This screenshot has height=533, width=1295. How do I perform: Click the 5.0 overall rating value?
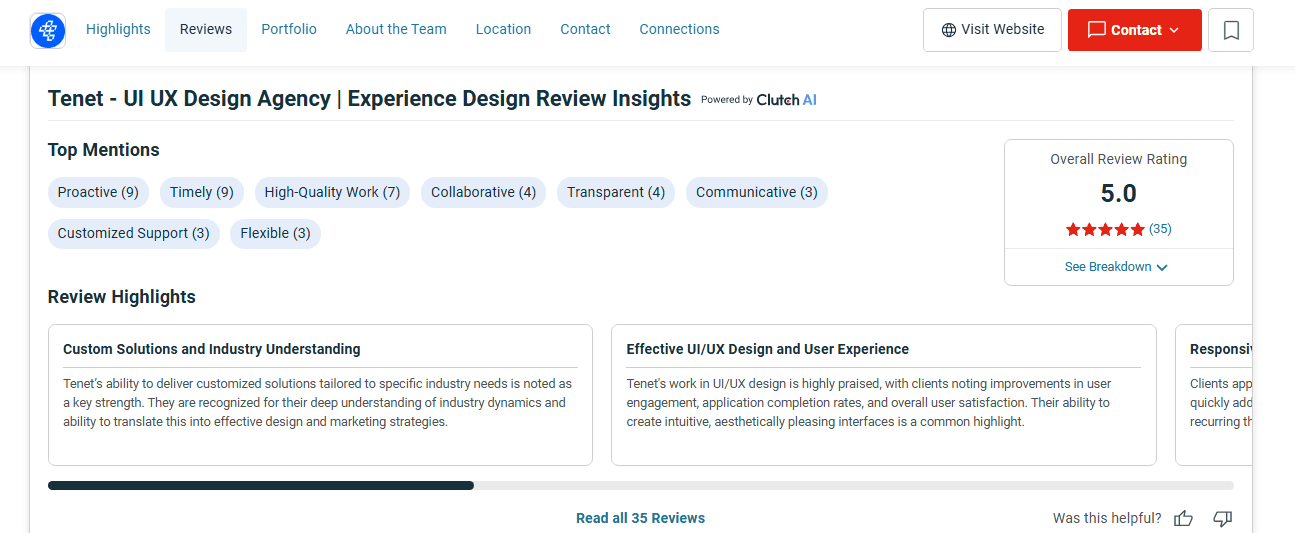pos(1118,193)
